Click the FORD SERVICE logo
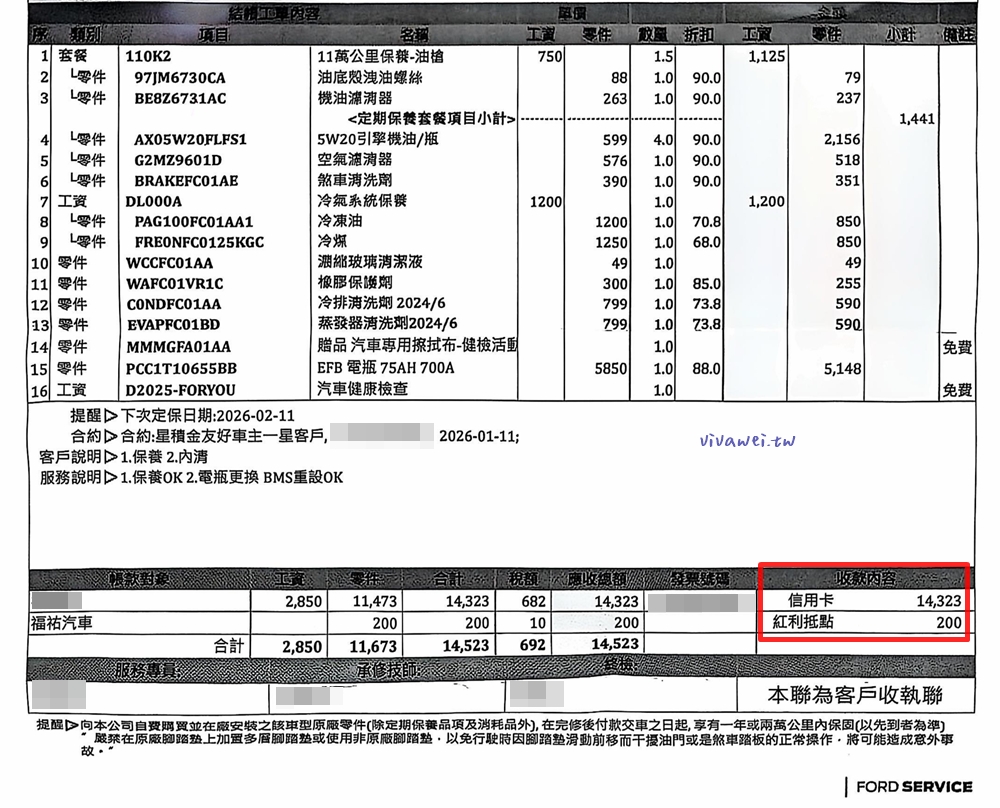This screenshot has width=1000, height=808. pyautogui.click(x=909, y=787)
